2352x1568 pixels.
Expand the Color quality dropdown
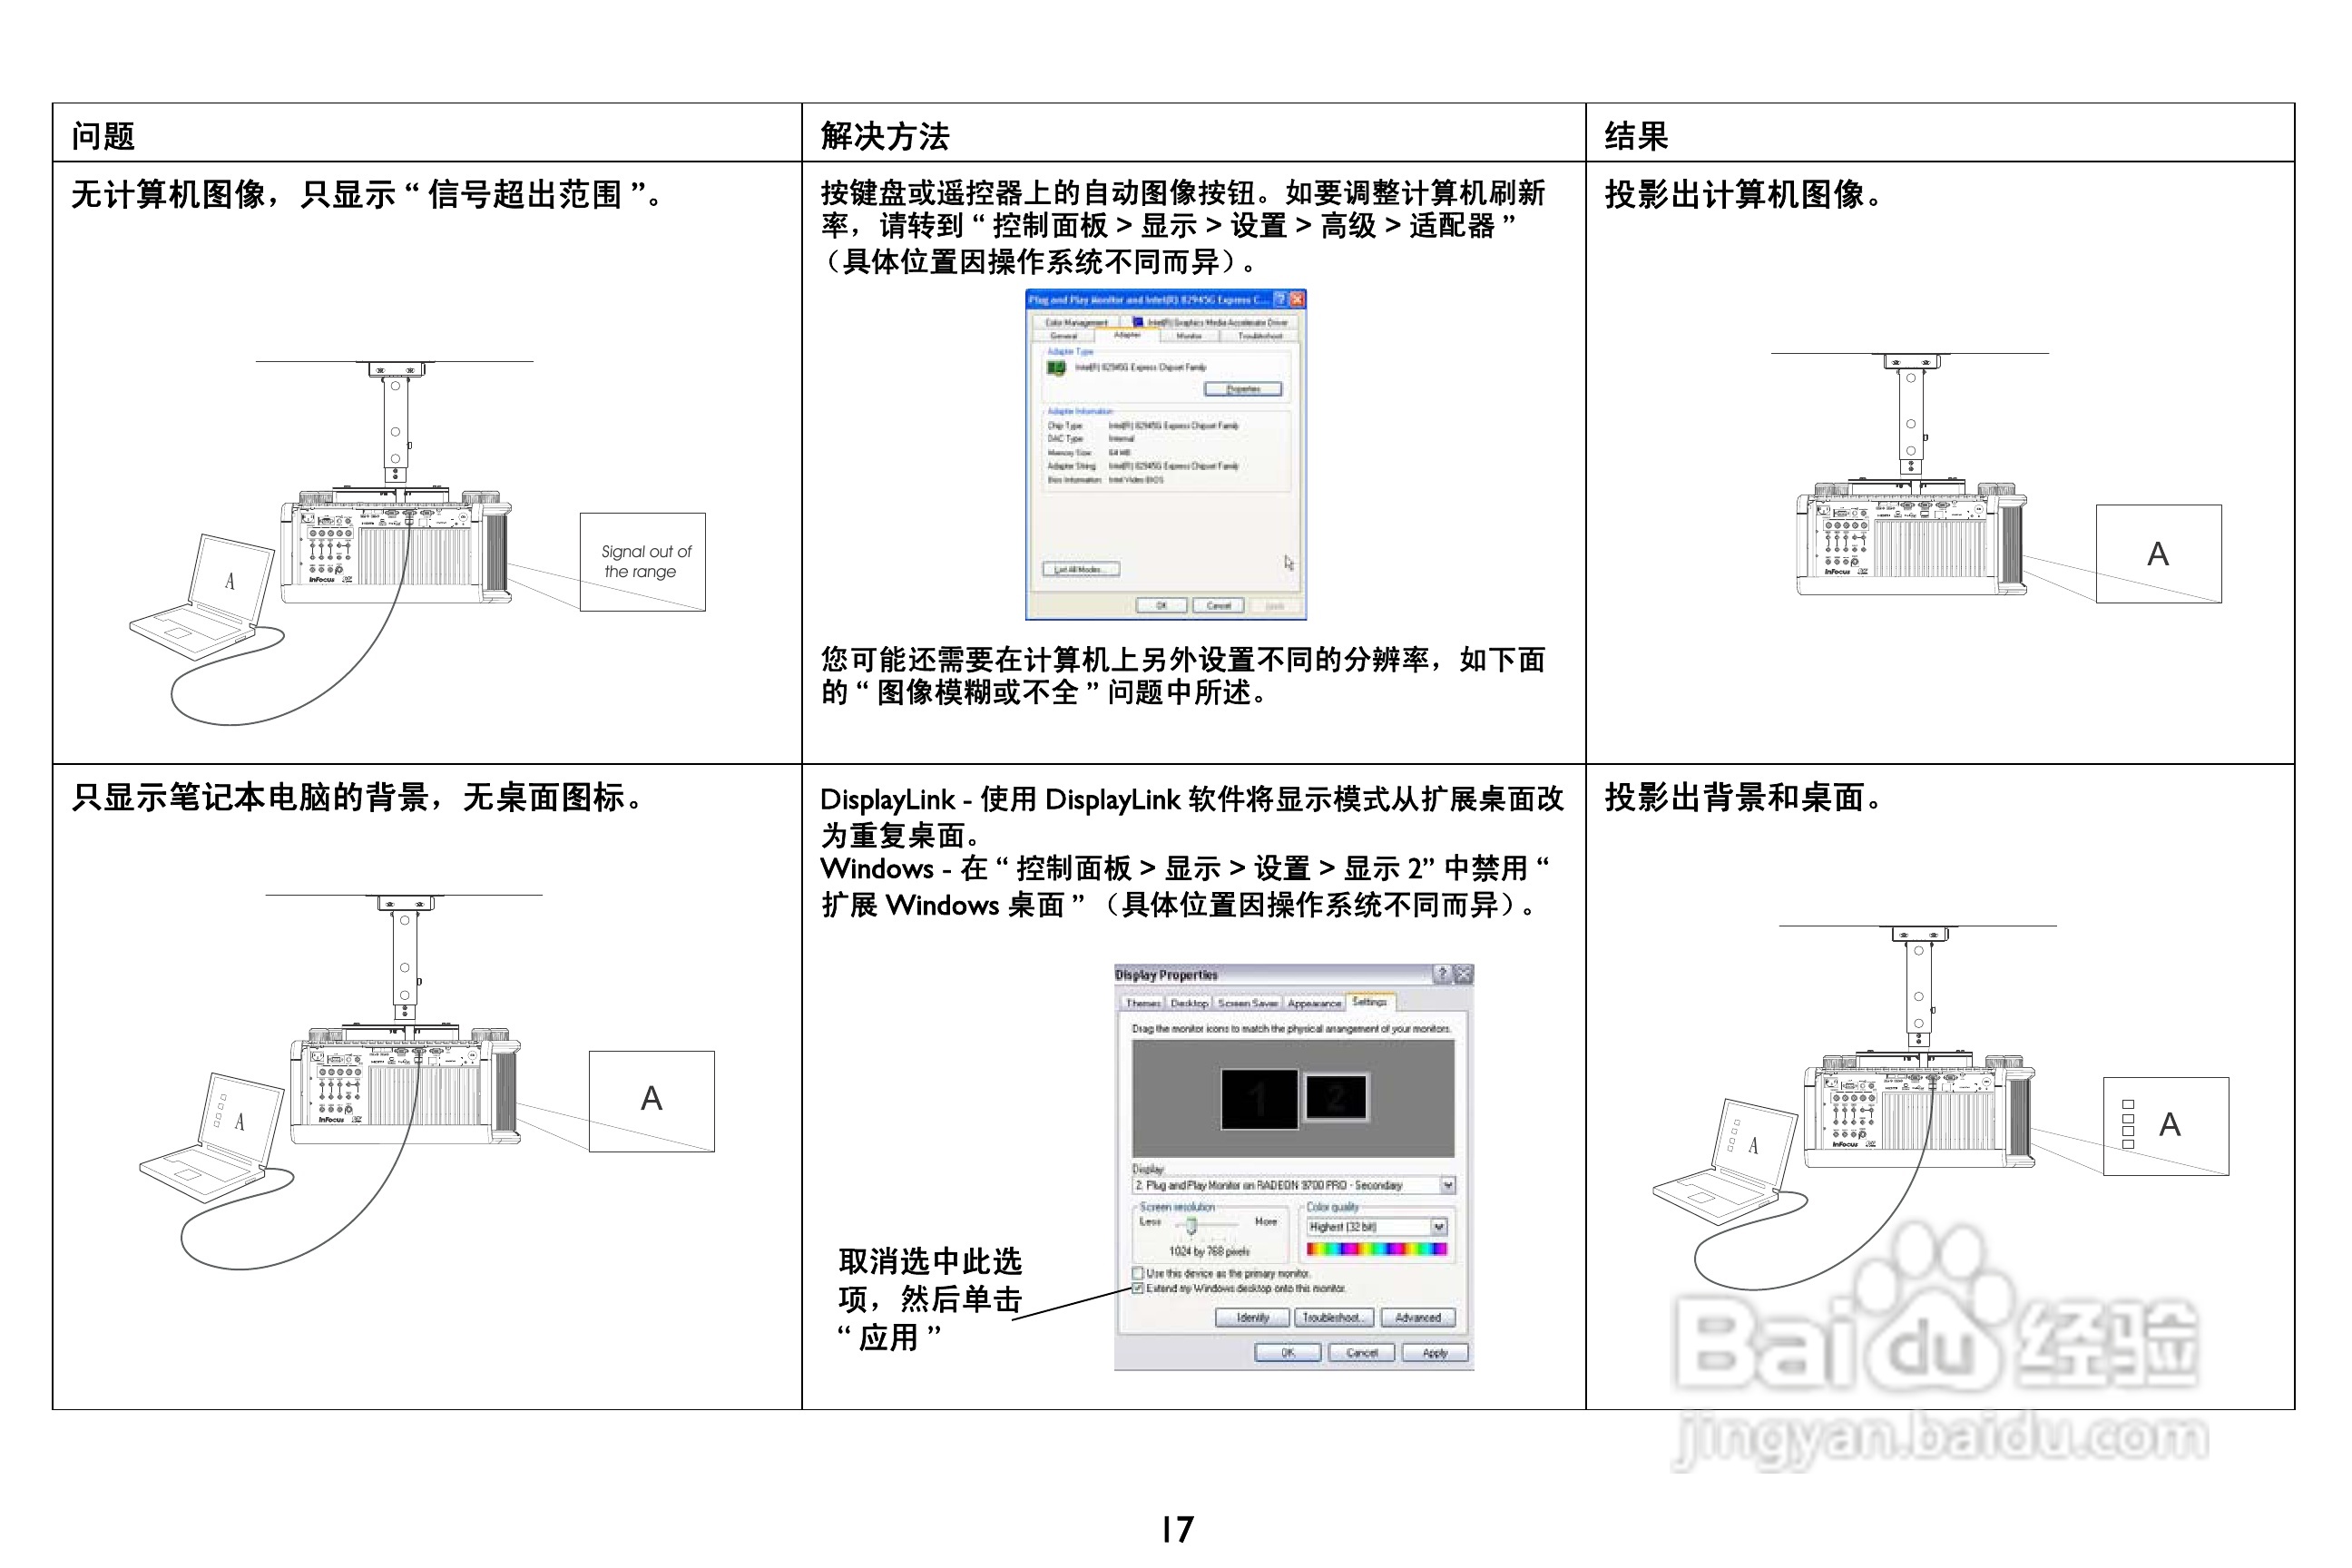pos(1438,1227)
